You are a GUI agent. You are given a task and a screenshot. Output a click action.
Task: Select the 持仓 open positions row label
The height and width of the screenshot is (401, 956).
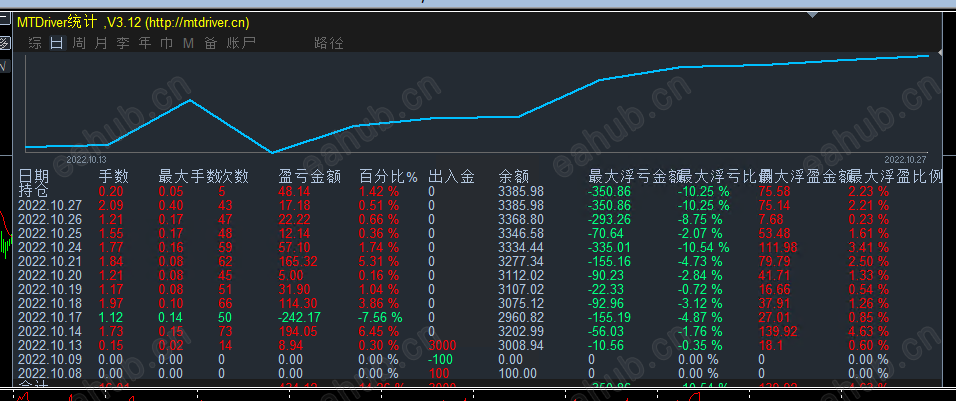33,191
